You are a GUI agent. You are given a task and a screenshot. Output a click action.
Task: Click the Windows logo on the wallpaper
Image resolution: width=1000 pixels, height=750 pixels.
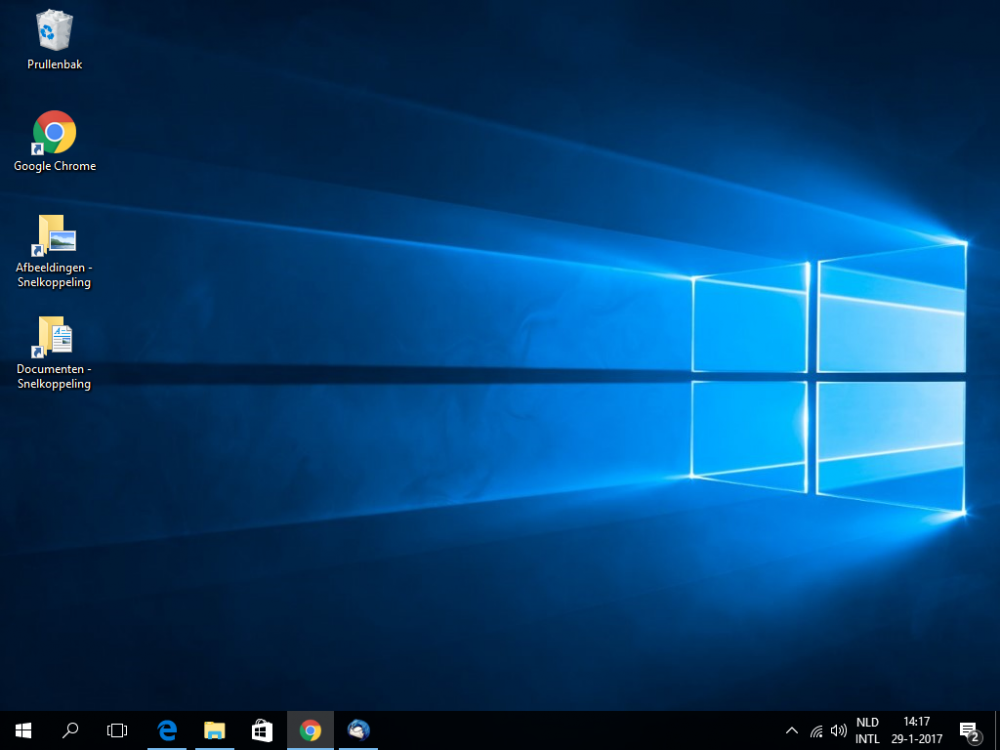pyautogui.click(x=829, y=380)
